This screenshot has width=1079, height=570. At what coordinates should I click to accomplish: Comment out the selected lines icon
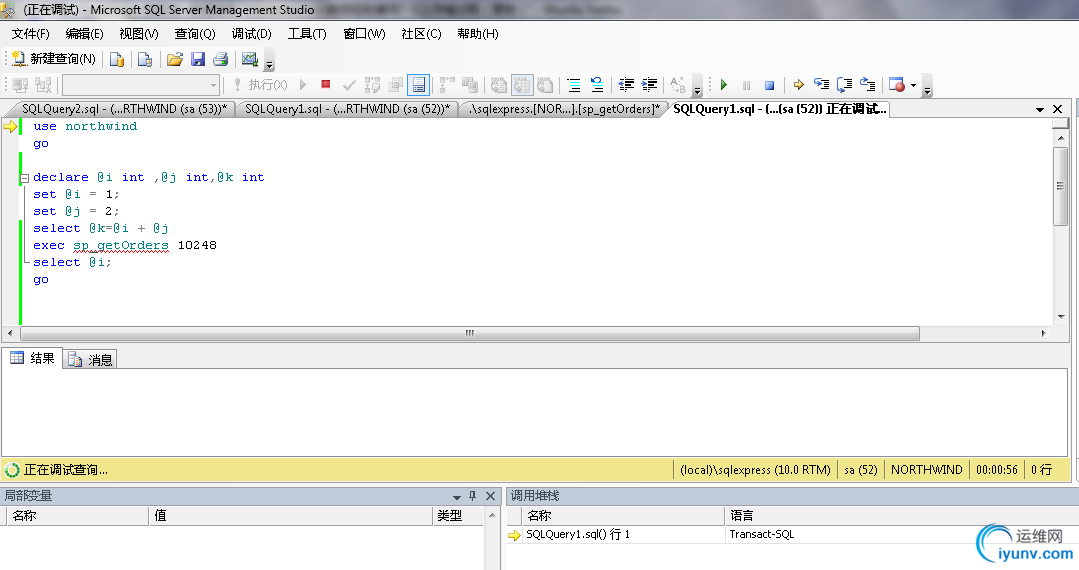tap(573, 85)
